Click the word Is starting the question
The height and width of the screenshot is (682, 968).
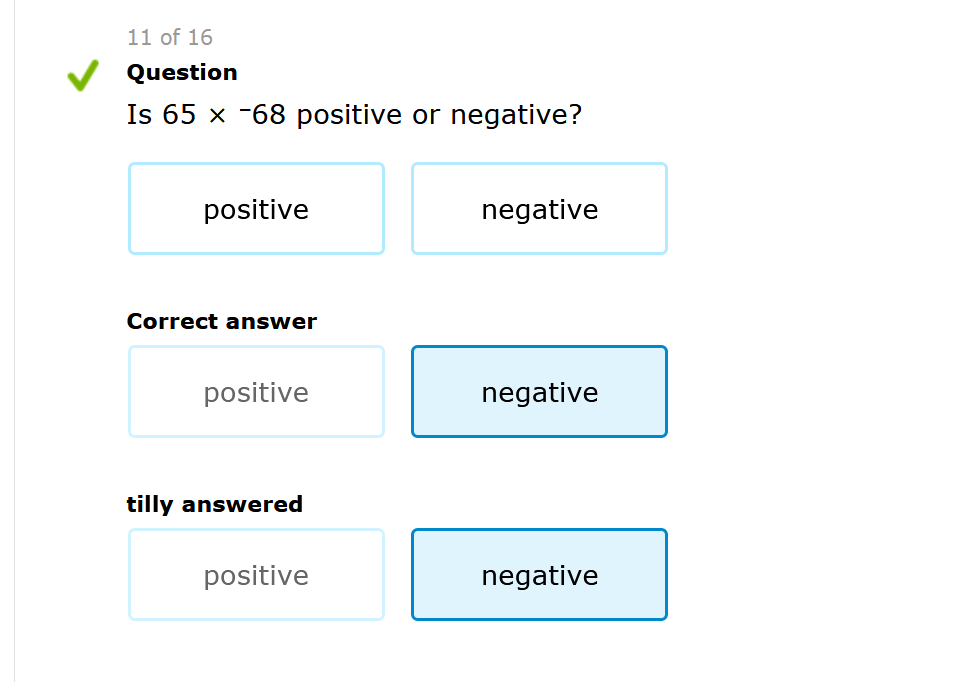[139, 116]
